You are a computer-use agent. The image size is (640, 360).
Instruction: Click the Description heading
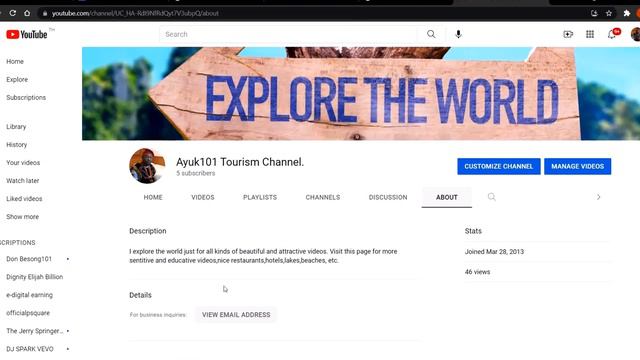(148, 231)
